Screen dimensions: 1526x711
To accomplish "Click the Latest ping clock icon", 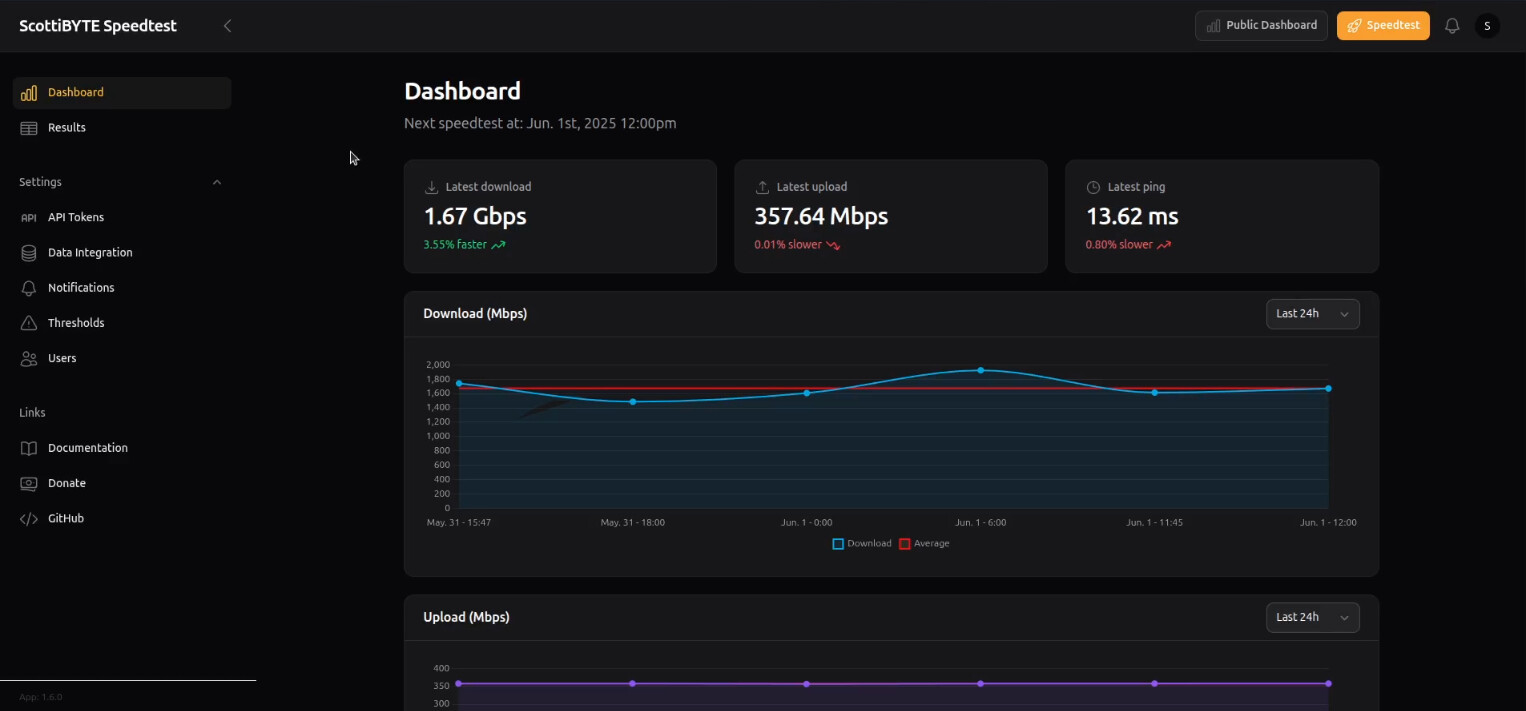I will pyautogui.click(x=1093, y=187).
